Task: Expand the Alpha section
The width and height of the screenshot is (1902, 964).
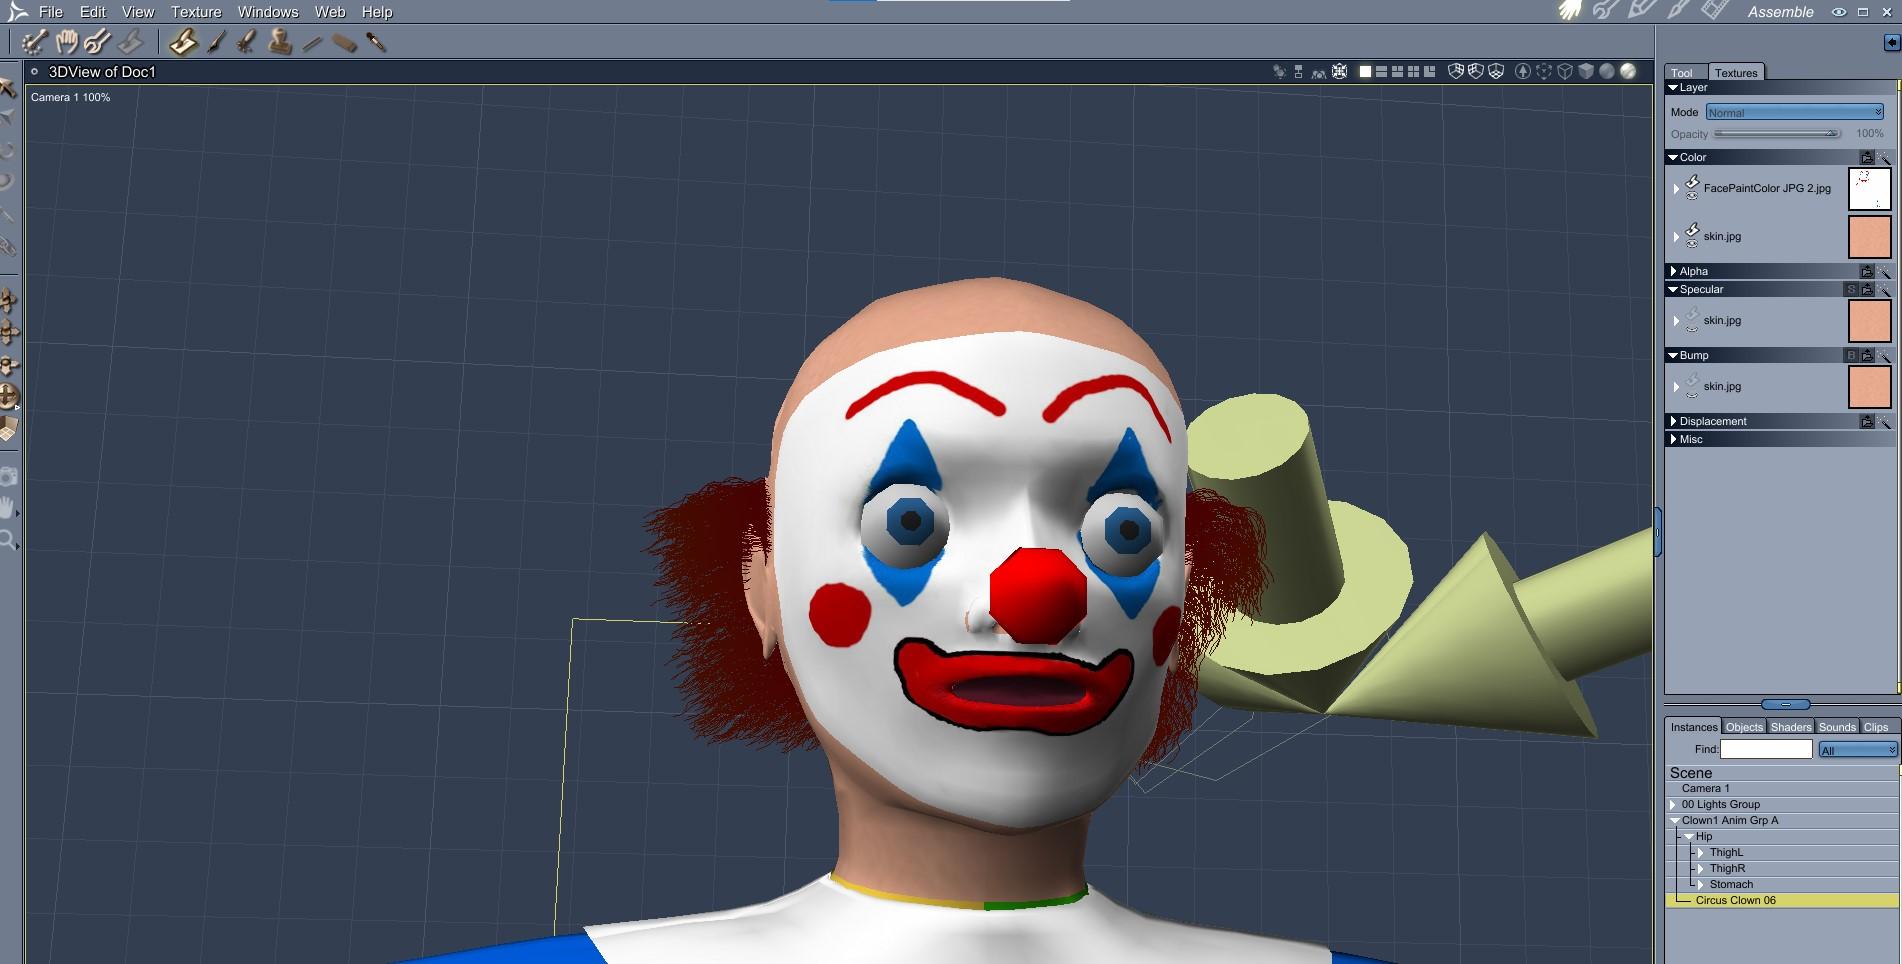Action: tap(1673, 271)
